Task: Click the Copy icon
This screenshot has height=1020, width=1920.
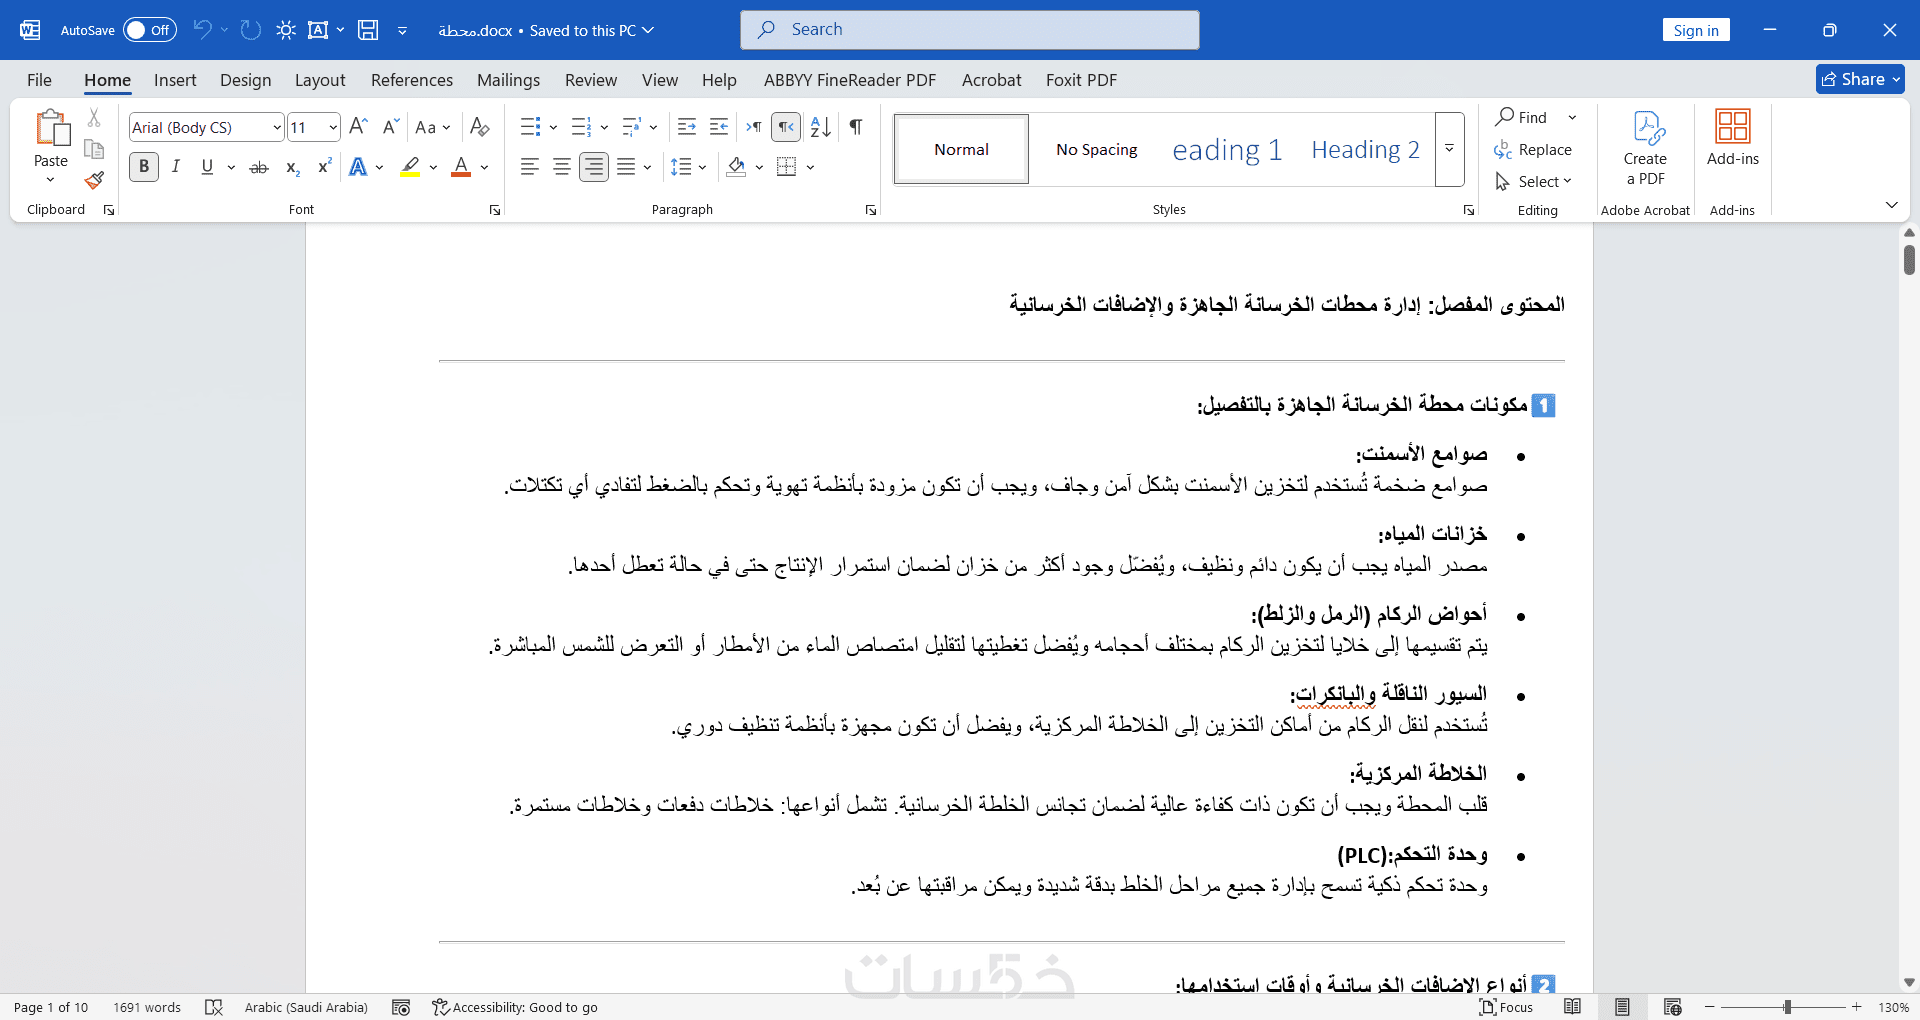Action: [94, 149]
